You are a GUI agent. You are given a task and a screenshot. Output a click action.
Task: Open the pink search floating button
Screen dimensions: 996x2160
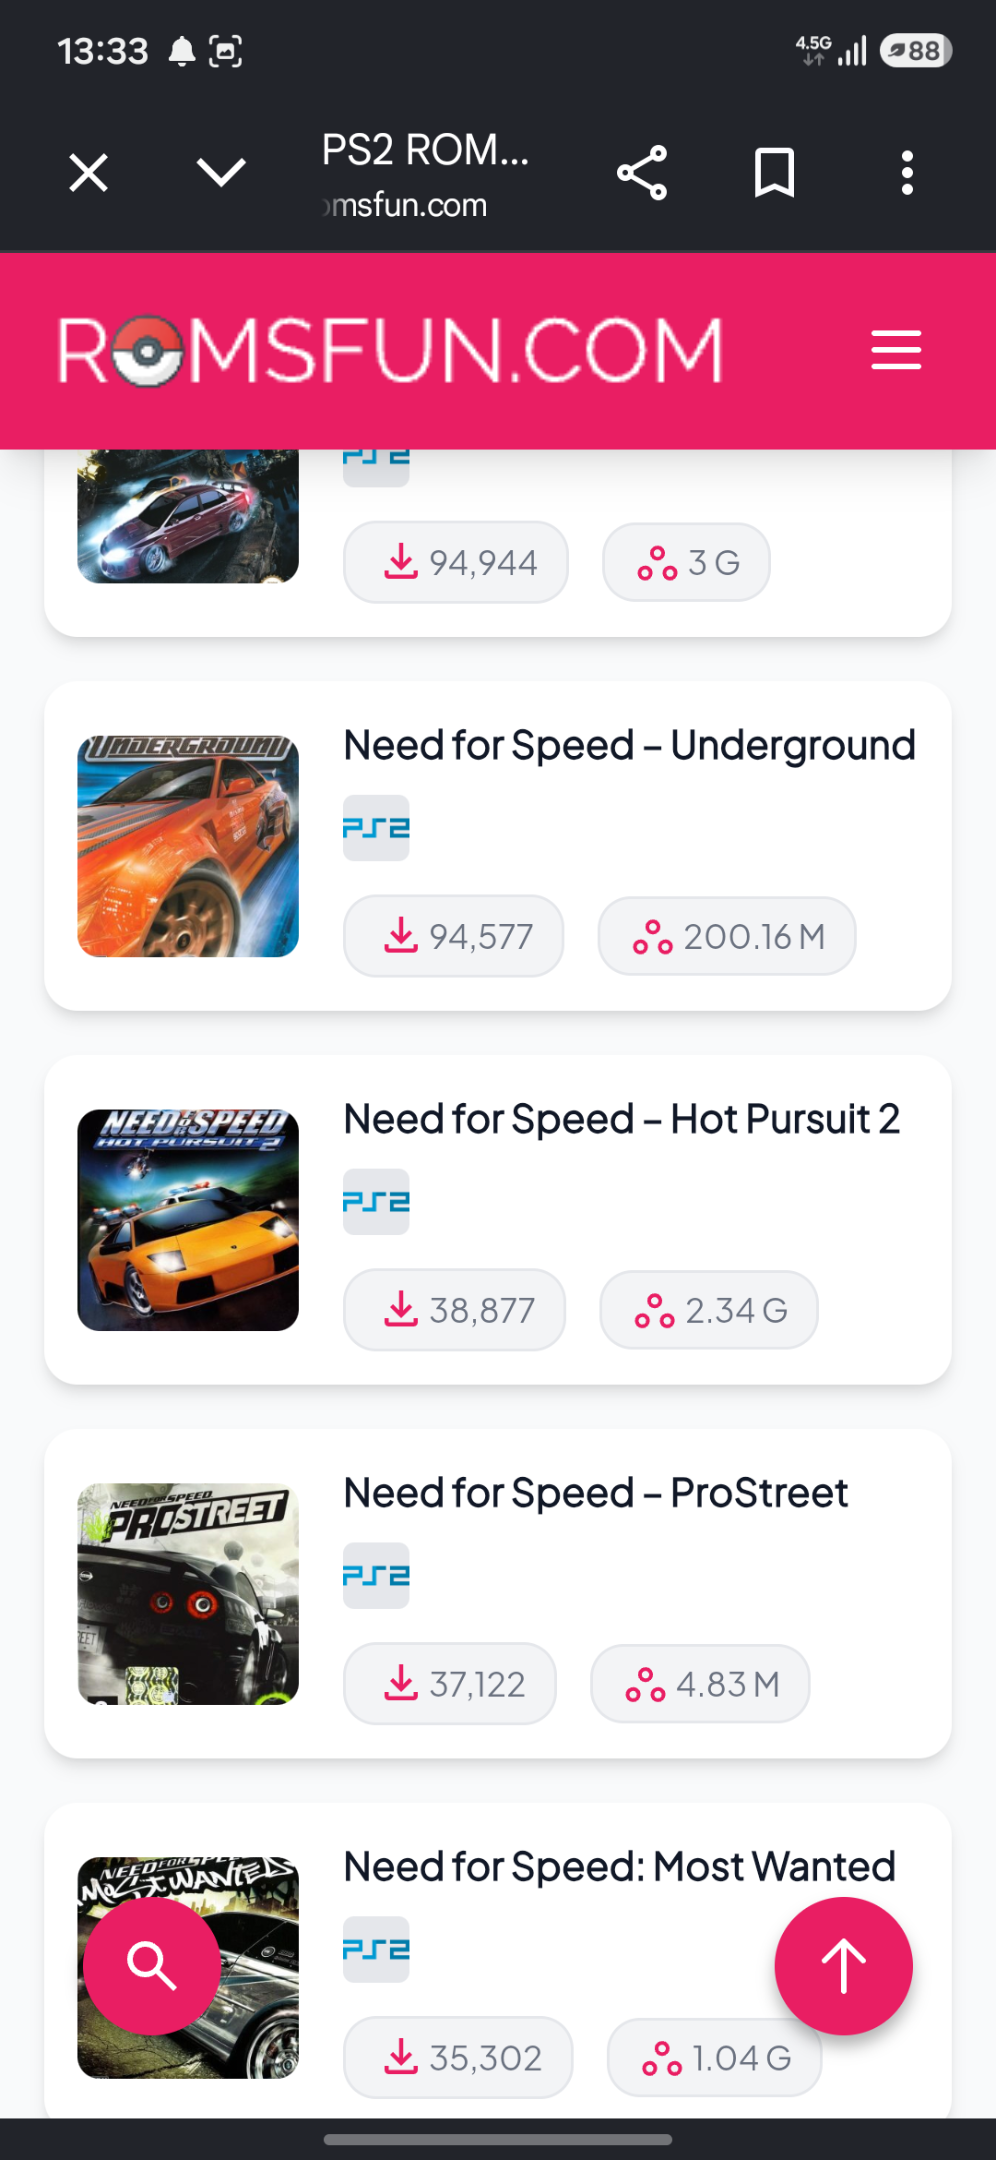pos(152,1966)
